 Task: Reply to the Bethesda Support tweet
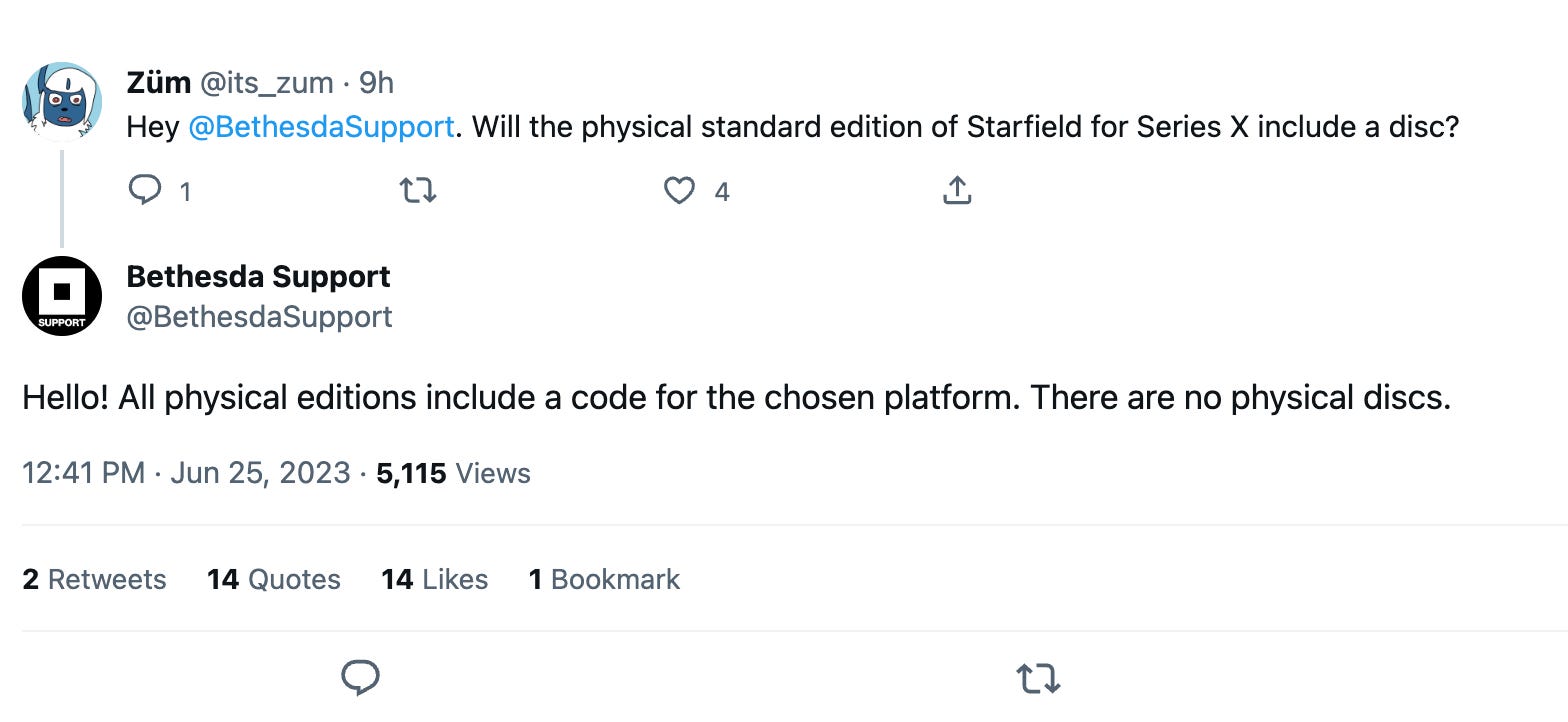point(360,678)
